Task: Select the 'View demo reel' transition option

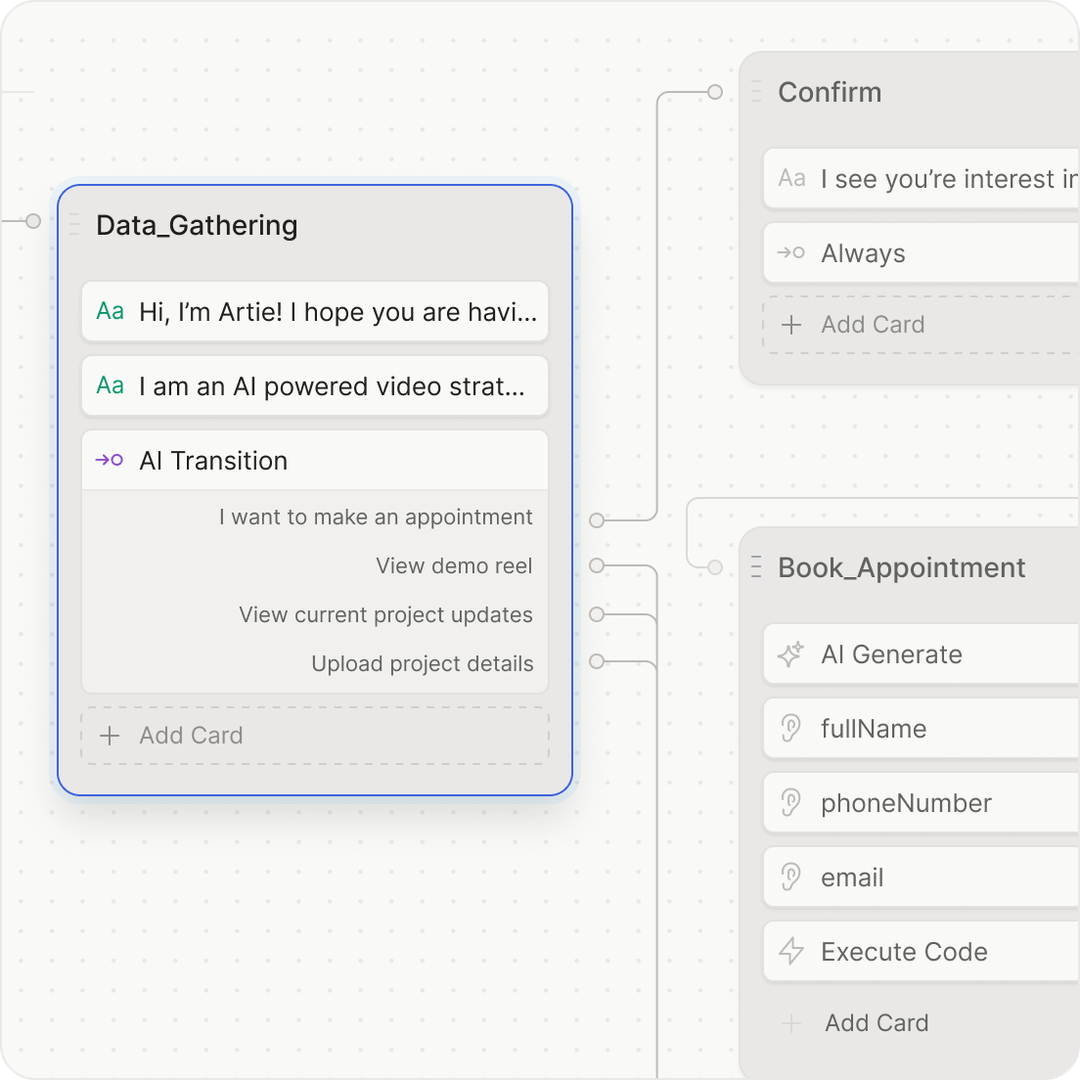Action: [454, 565]
